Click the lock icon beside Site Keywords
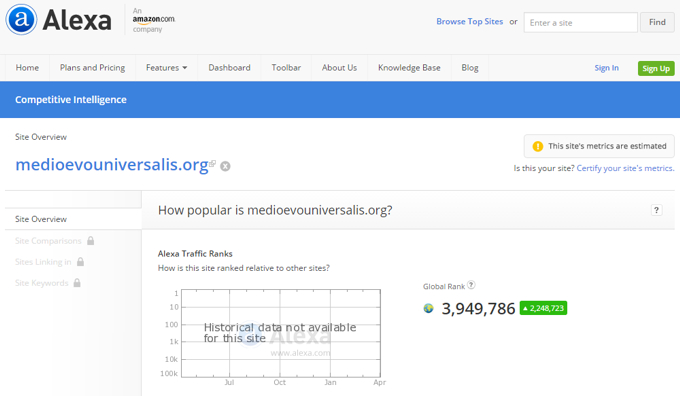Viewport: 680px width, 396px height. click(x=77, y=283)
